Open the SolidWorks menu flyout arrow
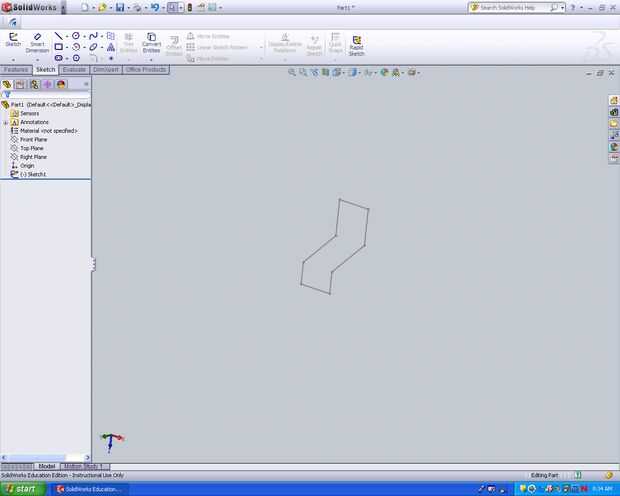620x496 pixels. 63,8
